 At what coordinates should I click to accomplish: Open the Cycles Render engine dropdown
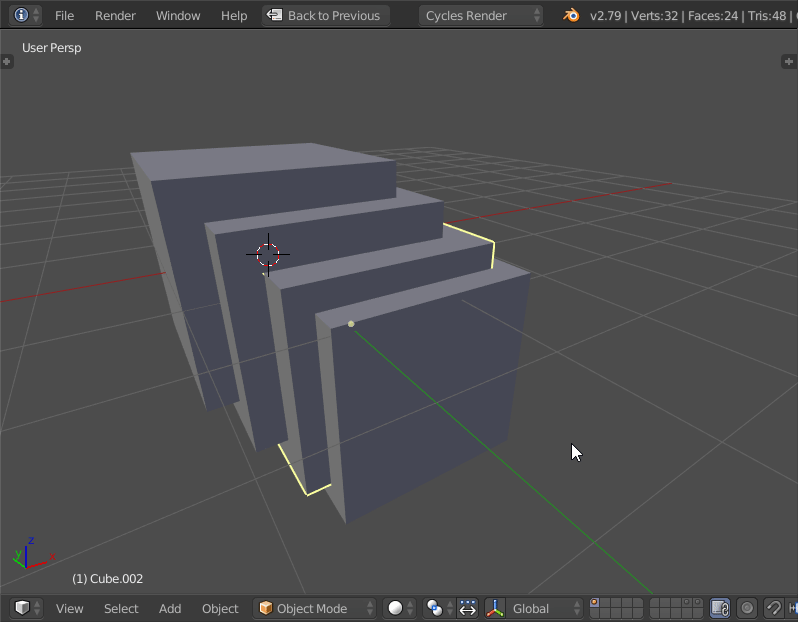click(x=480, y=15)
